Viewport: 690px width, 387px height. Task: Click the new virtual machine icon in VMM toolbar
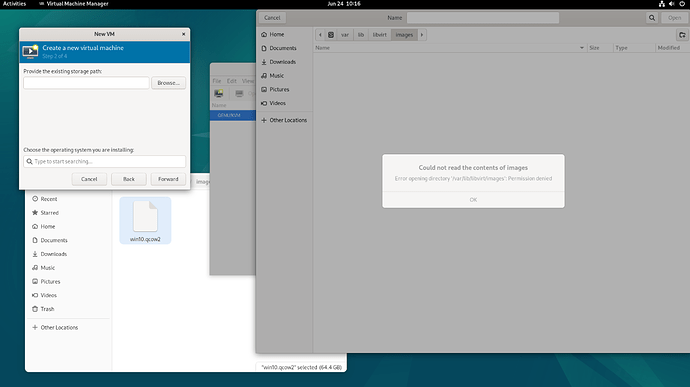pyautogui.click(x=219, y=93)
